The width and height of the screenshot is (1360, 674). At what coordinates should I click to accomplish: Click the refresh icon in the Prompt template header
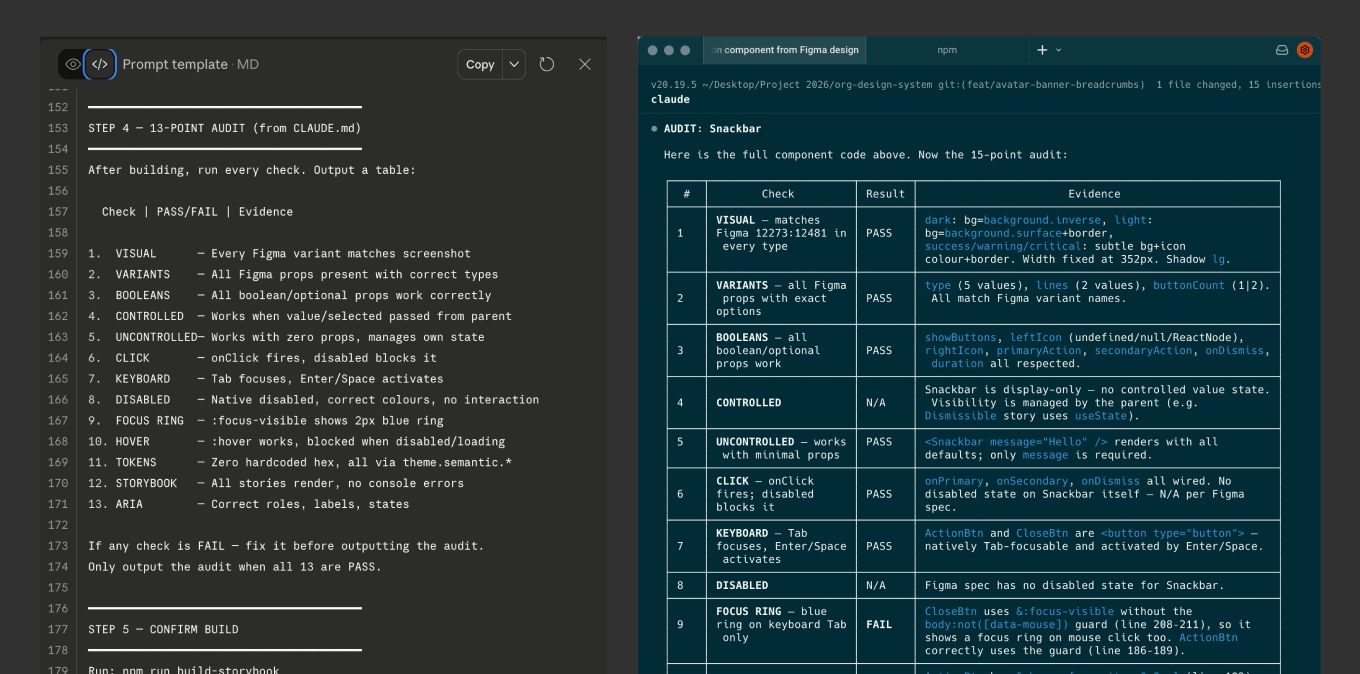(x=547, y=64)
